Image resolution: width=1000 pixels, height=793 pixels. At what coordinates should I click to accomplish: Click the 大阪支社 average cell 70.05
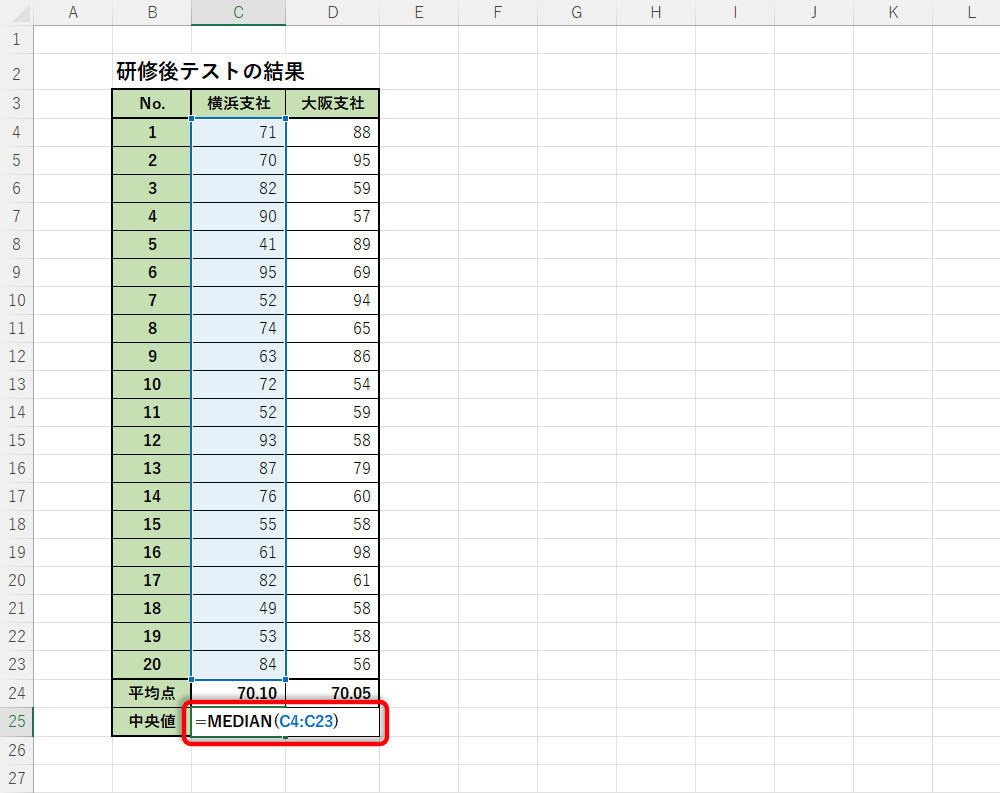332,693
